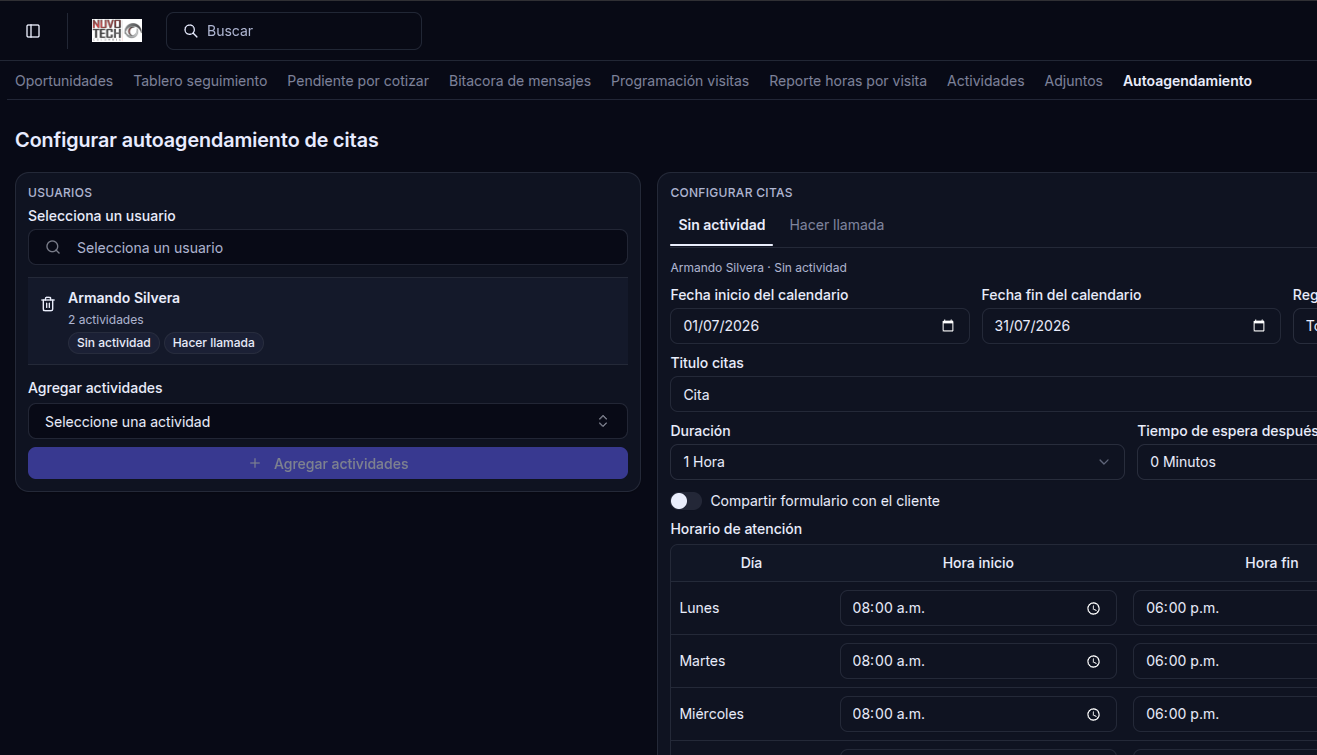Click Hacer llamada chip under Armando Silvera
Image resolution: width=1317 pixels, height=755 pixels.
click(214, 343)
